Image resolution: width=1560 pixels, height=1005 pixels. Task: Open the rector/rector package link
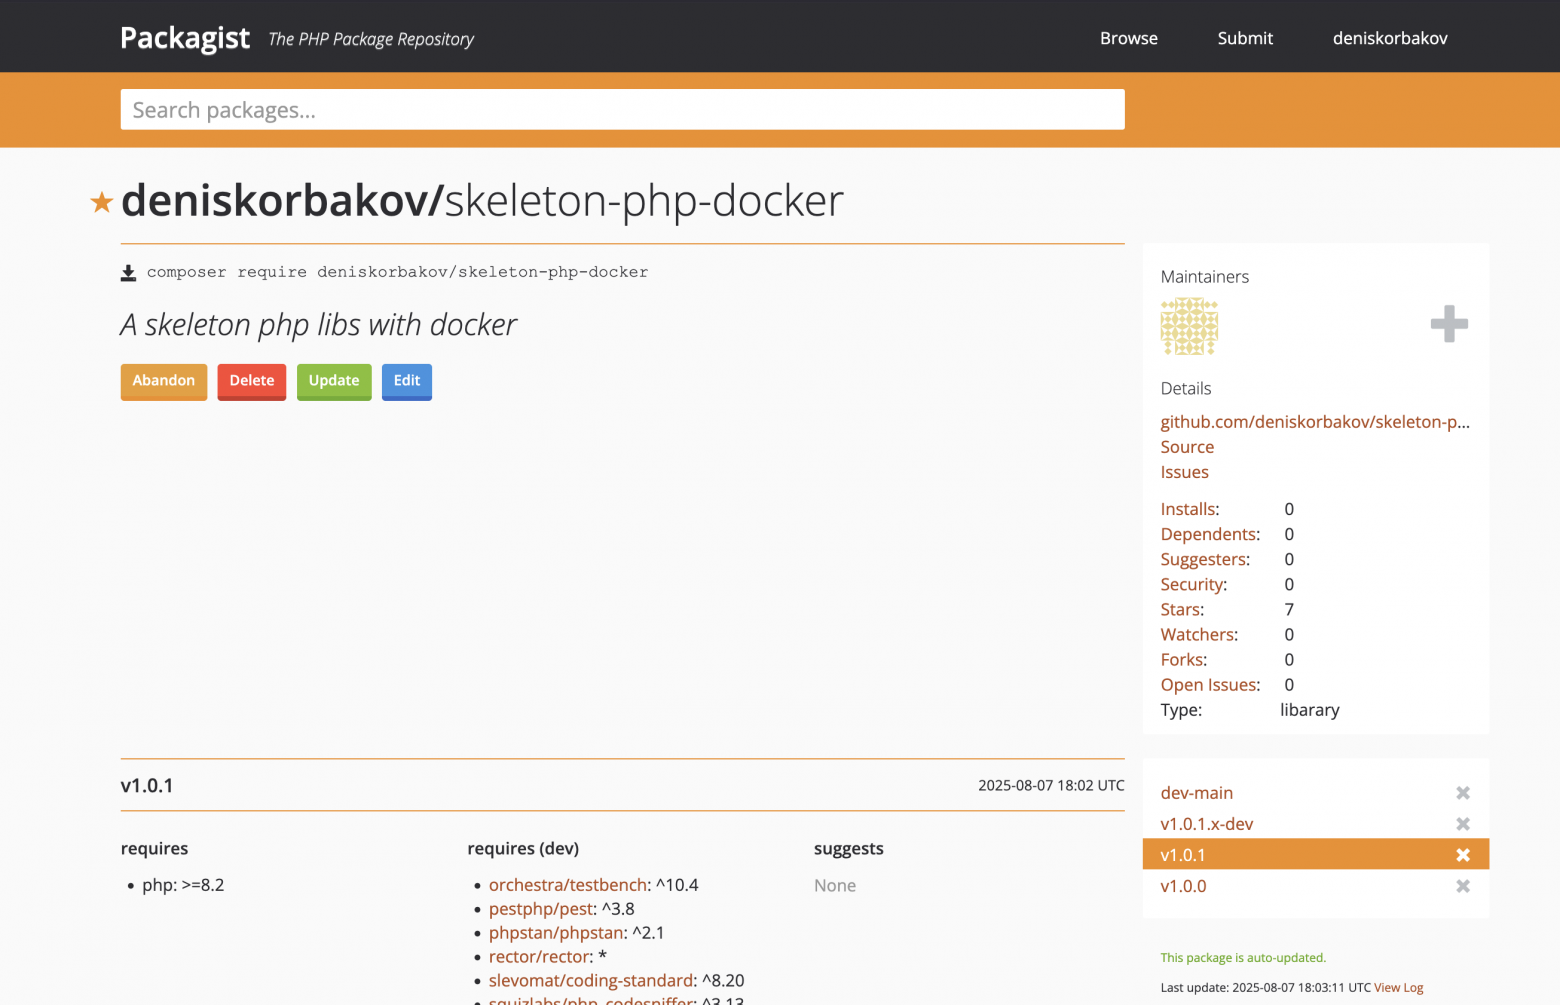538,957
